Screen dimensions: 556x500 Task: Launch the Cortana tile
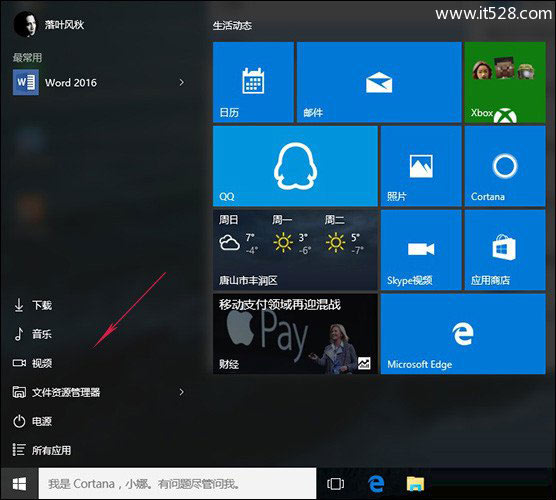tap(505, 166)
